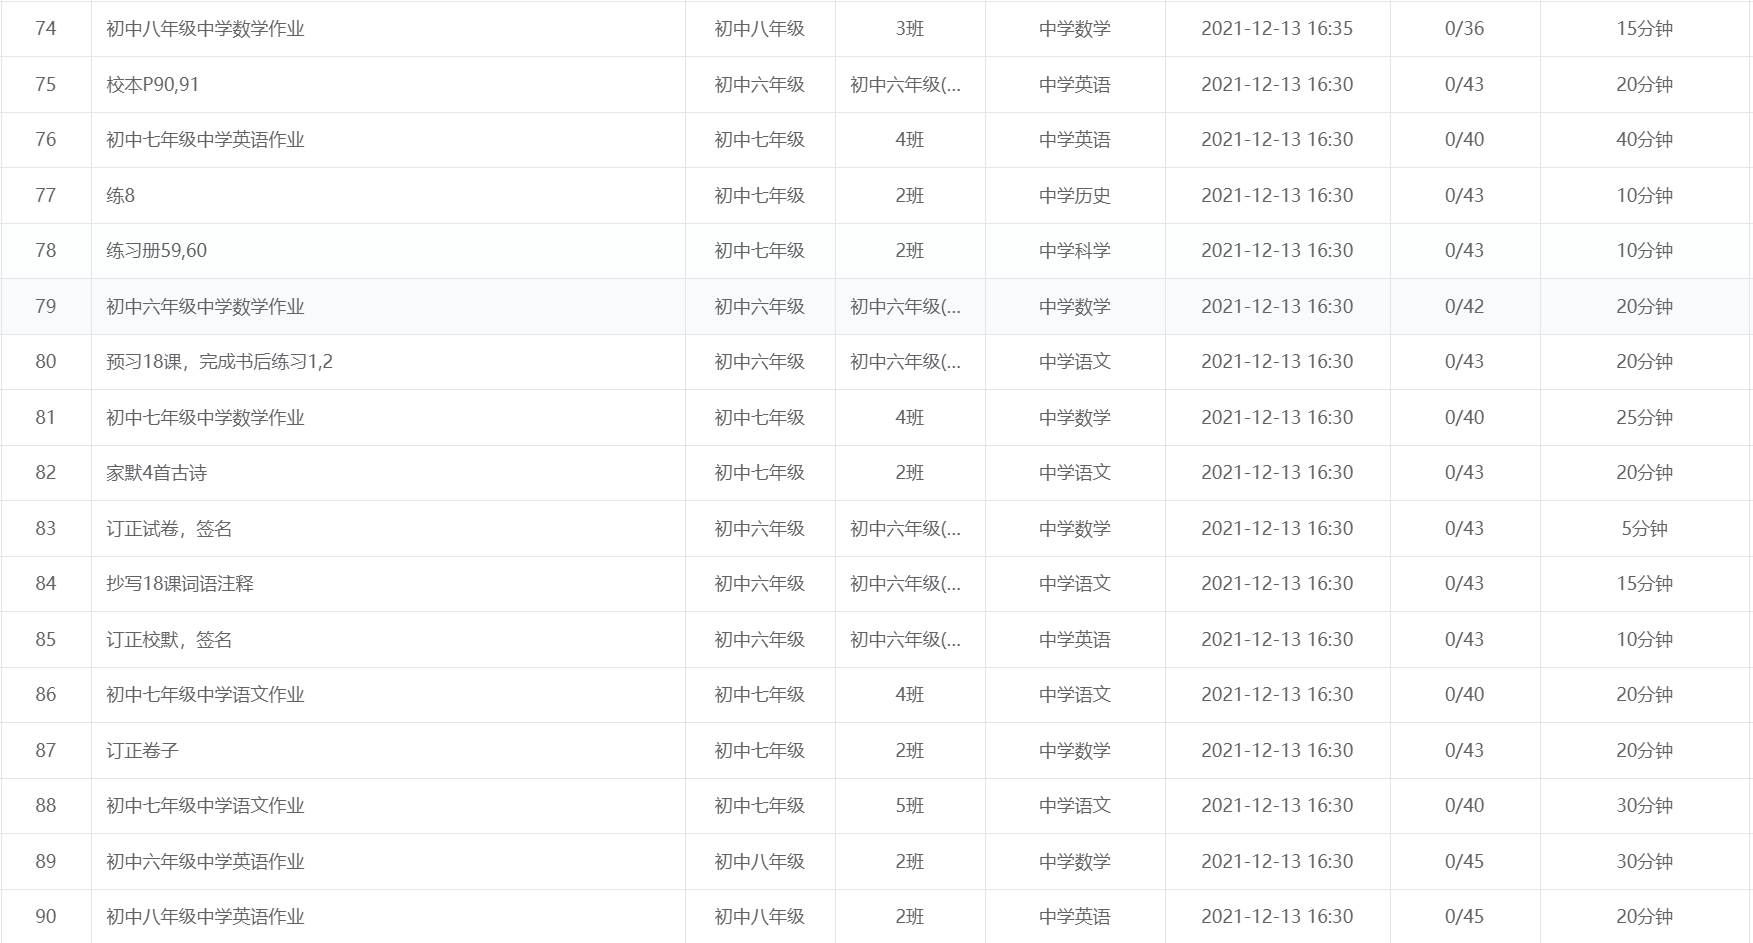Viewport: 1753px width, 943px height.
Task: Click the 25分钟 duration cell
Action: tap(1644, 418)
